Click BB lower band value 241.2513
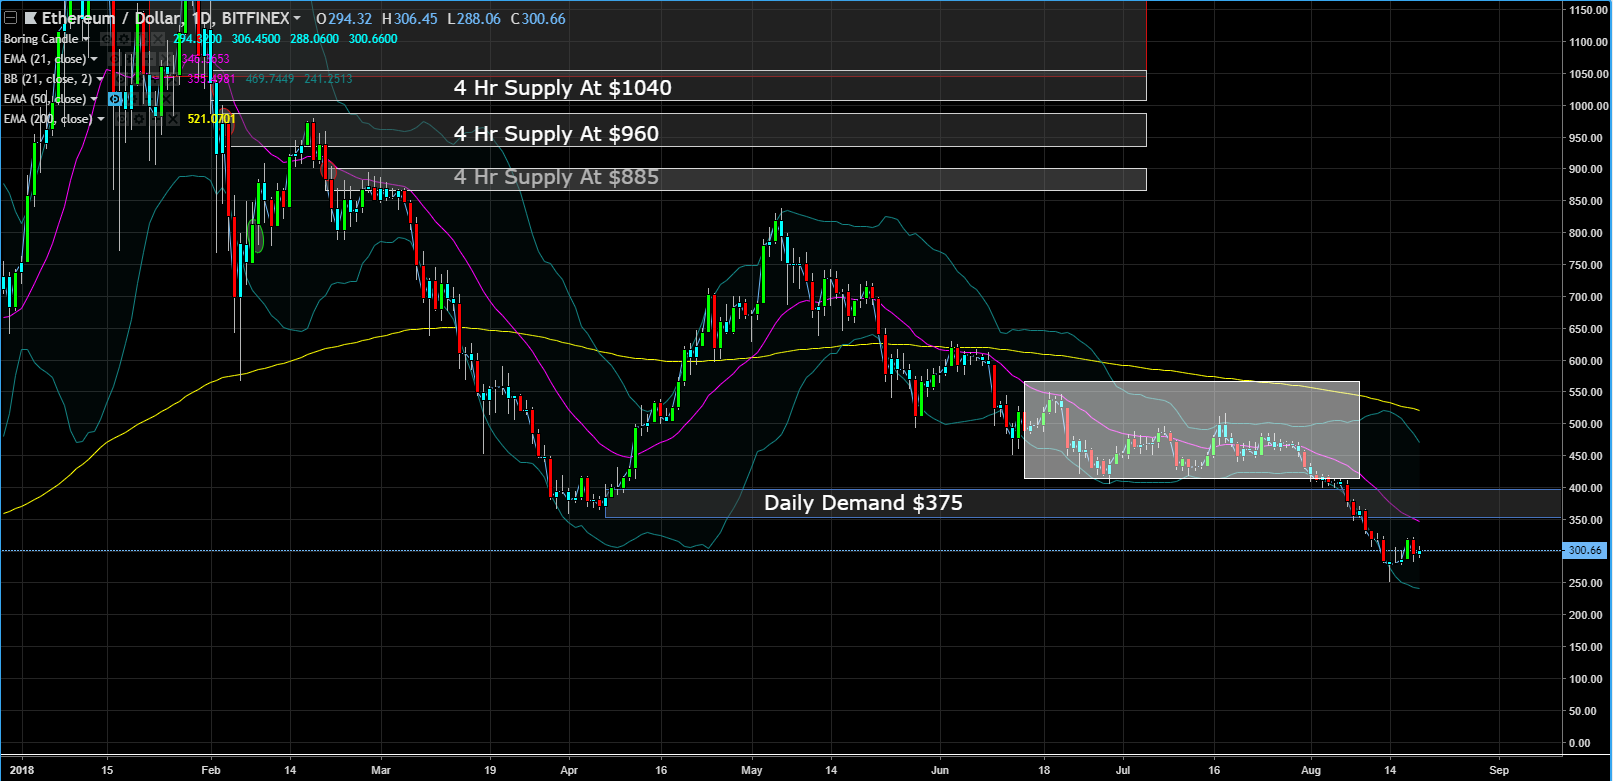This screenshot has width=1613, height=781. [x=328, y=79]
